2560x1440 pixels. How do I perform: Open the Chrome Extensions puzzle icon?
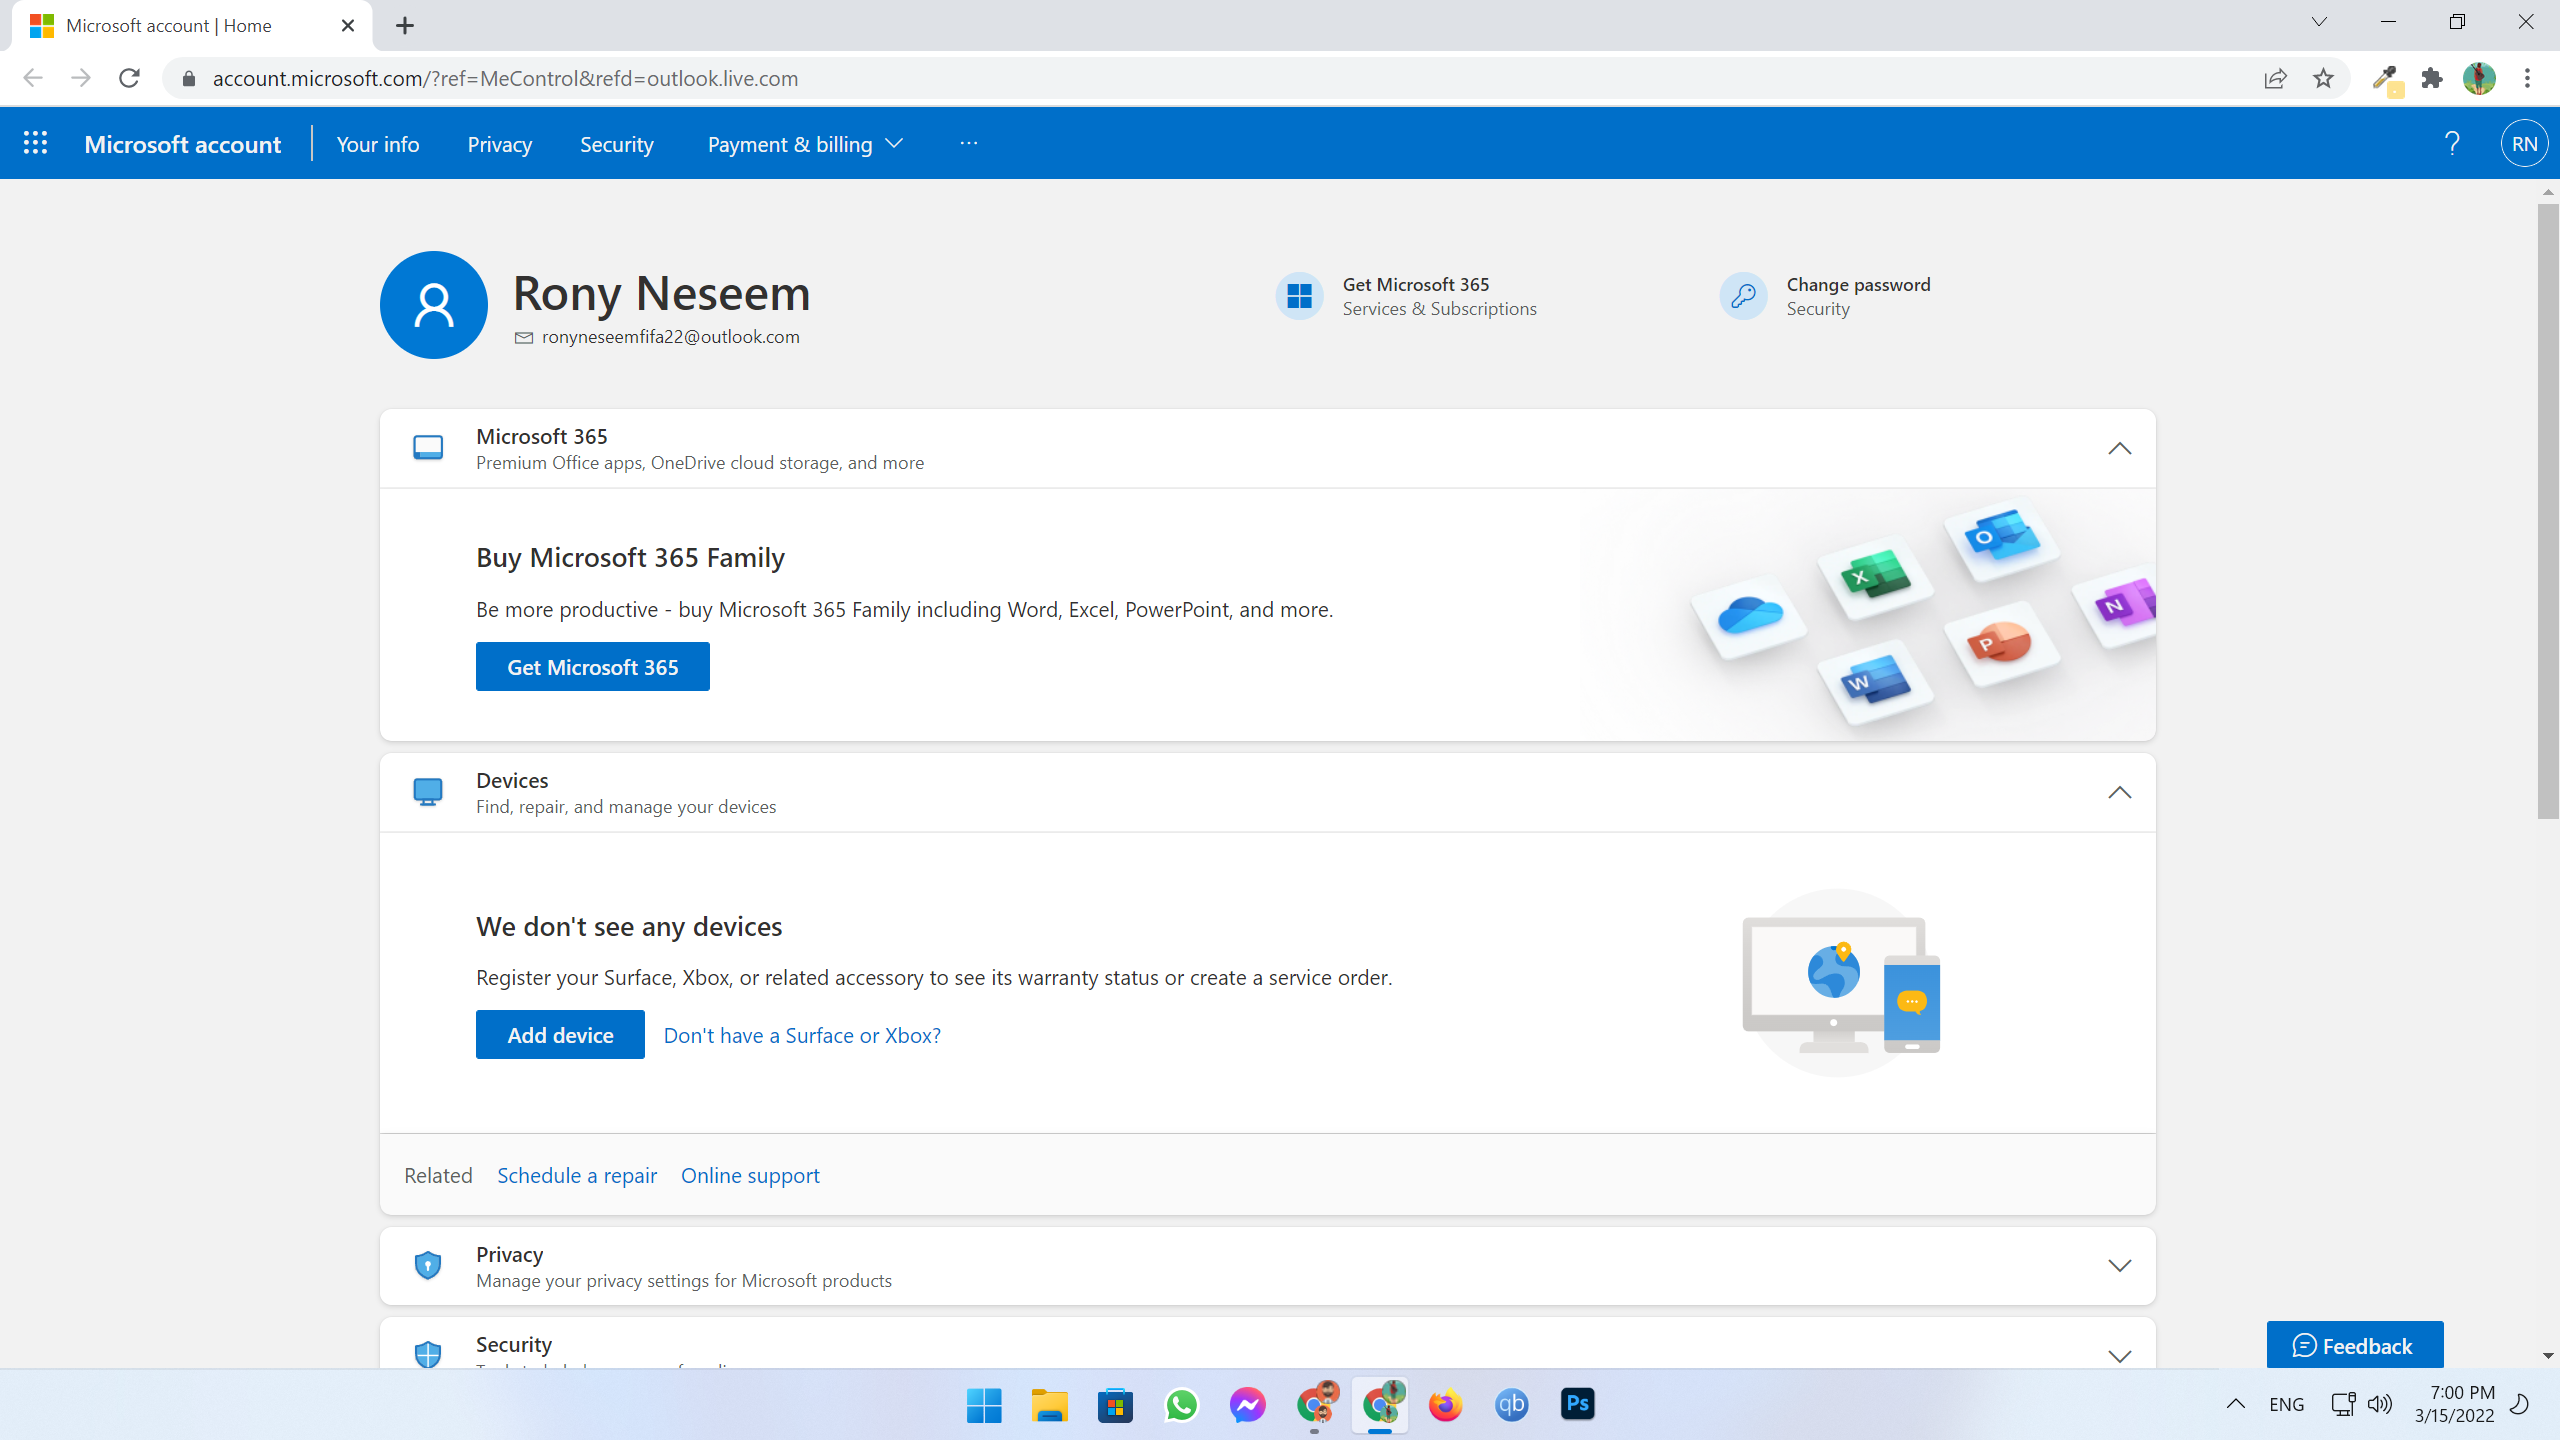pos(2432,78)
